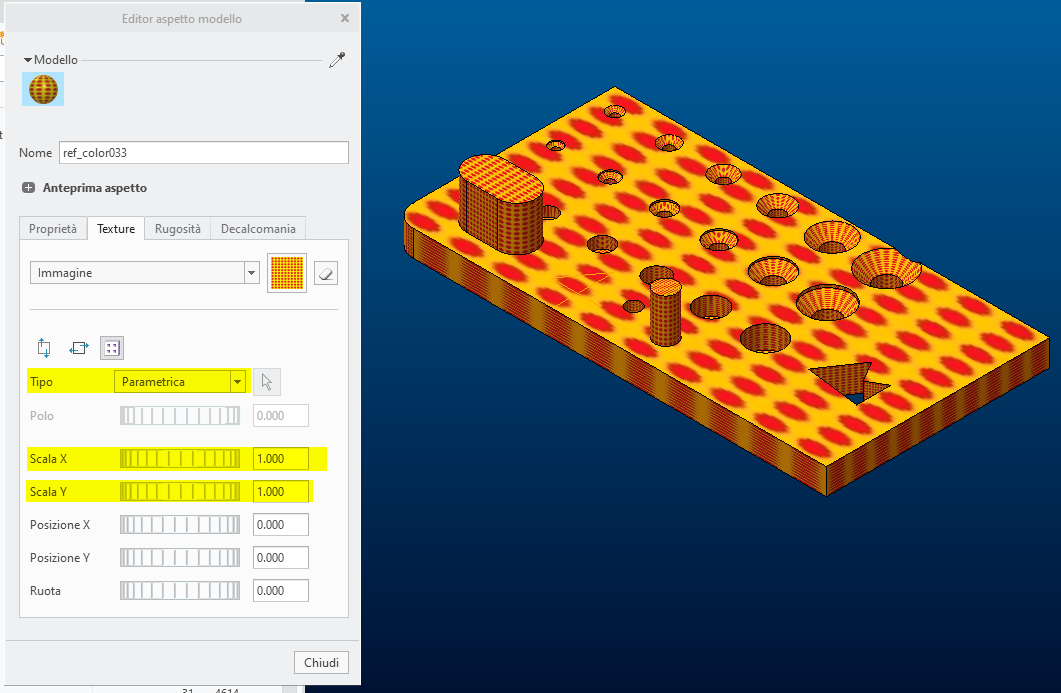Toggle the tiled texture repeat icon
This screenshot has width=1061, height=693.
coord(111,347)
